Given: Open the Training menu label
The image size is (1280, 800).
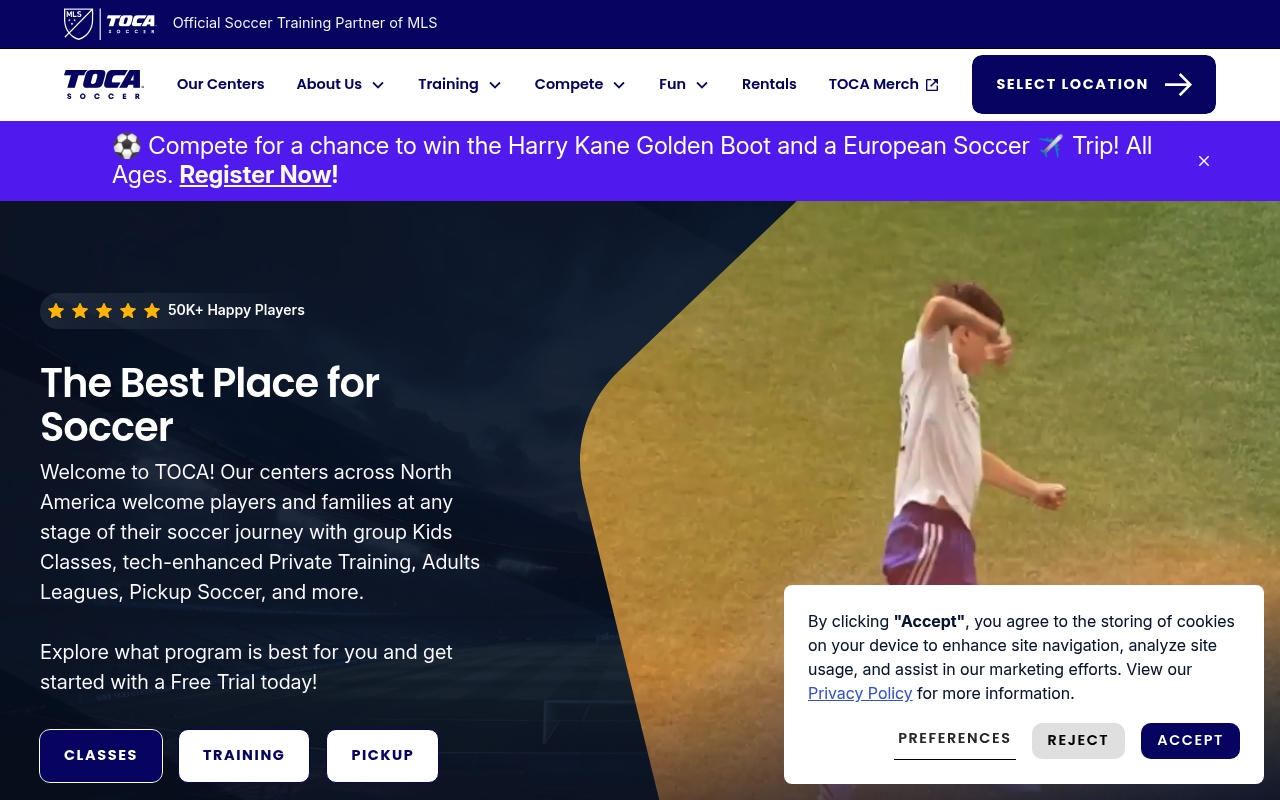Looking at the screenshot, I should [x=448, y=84].
